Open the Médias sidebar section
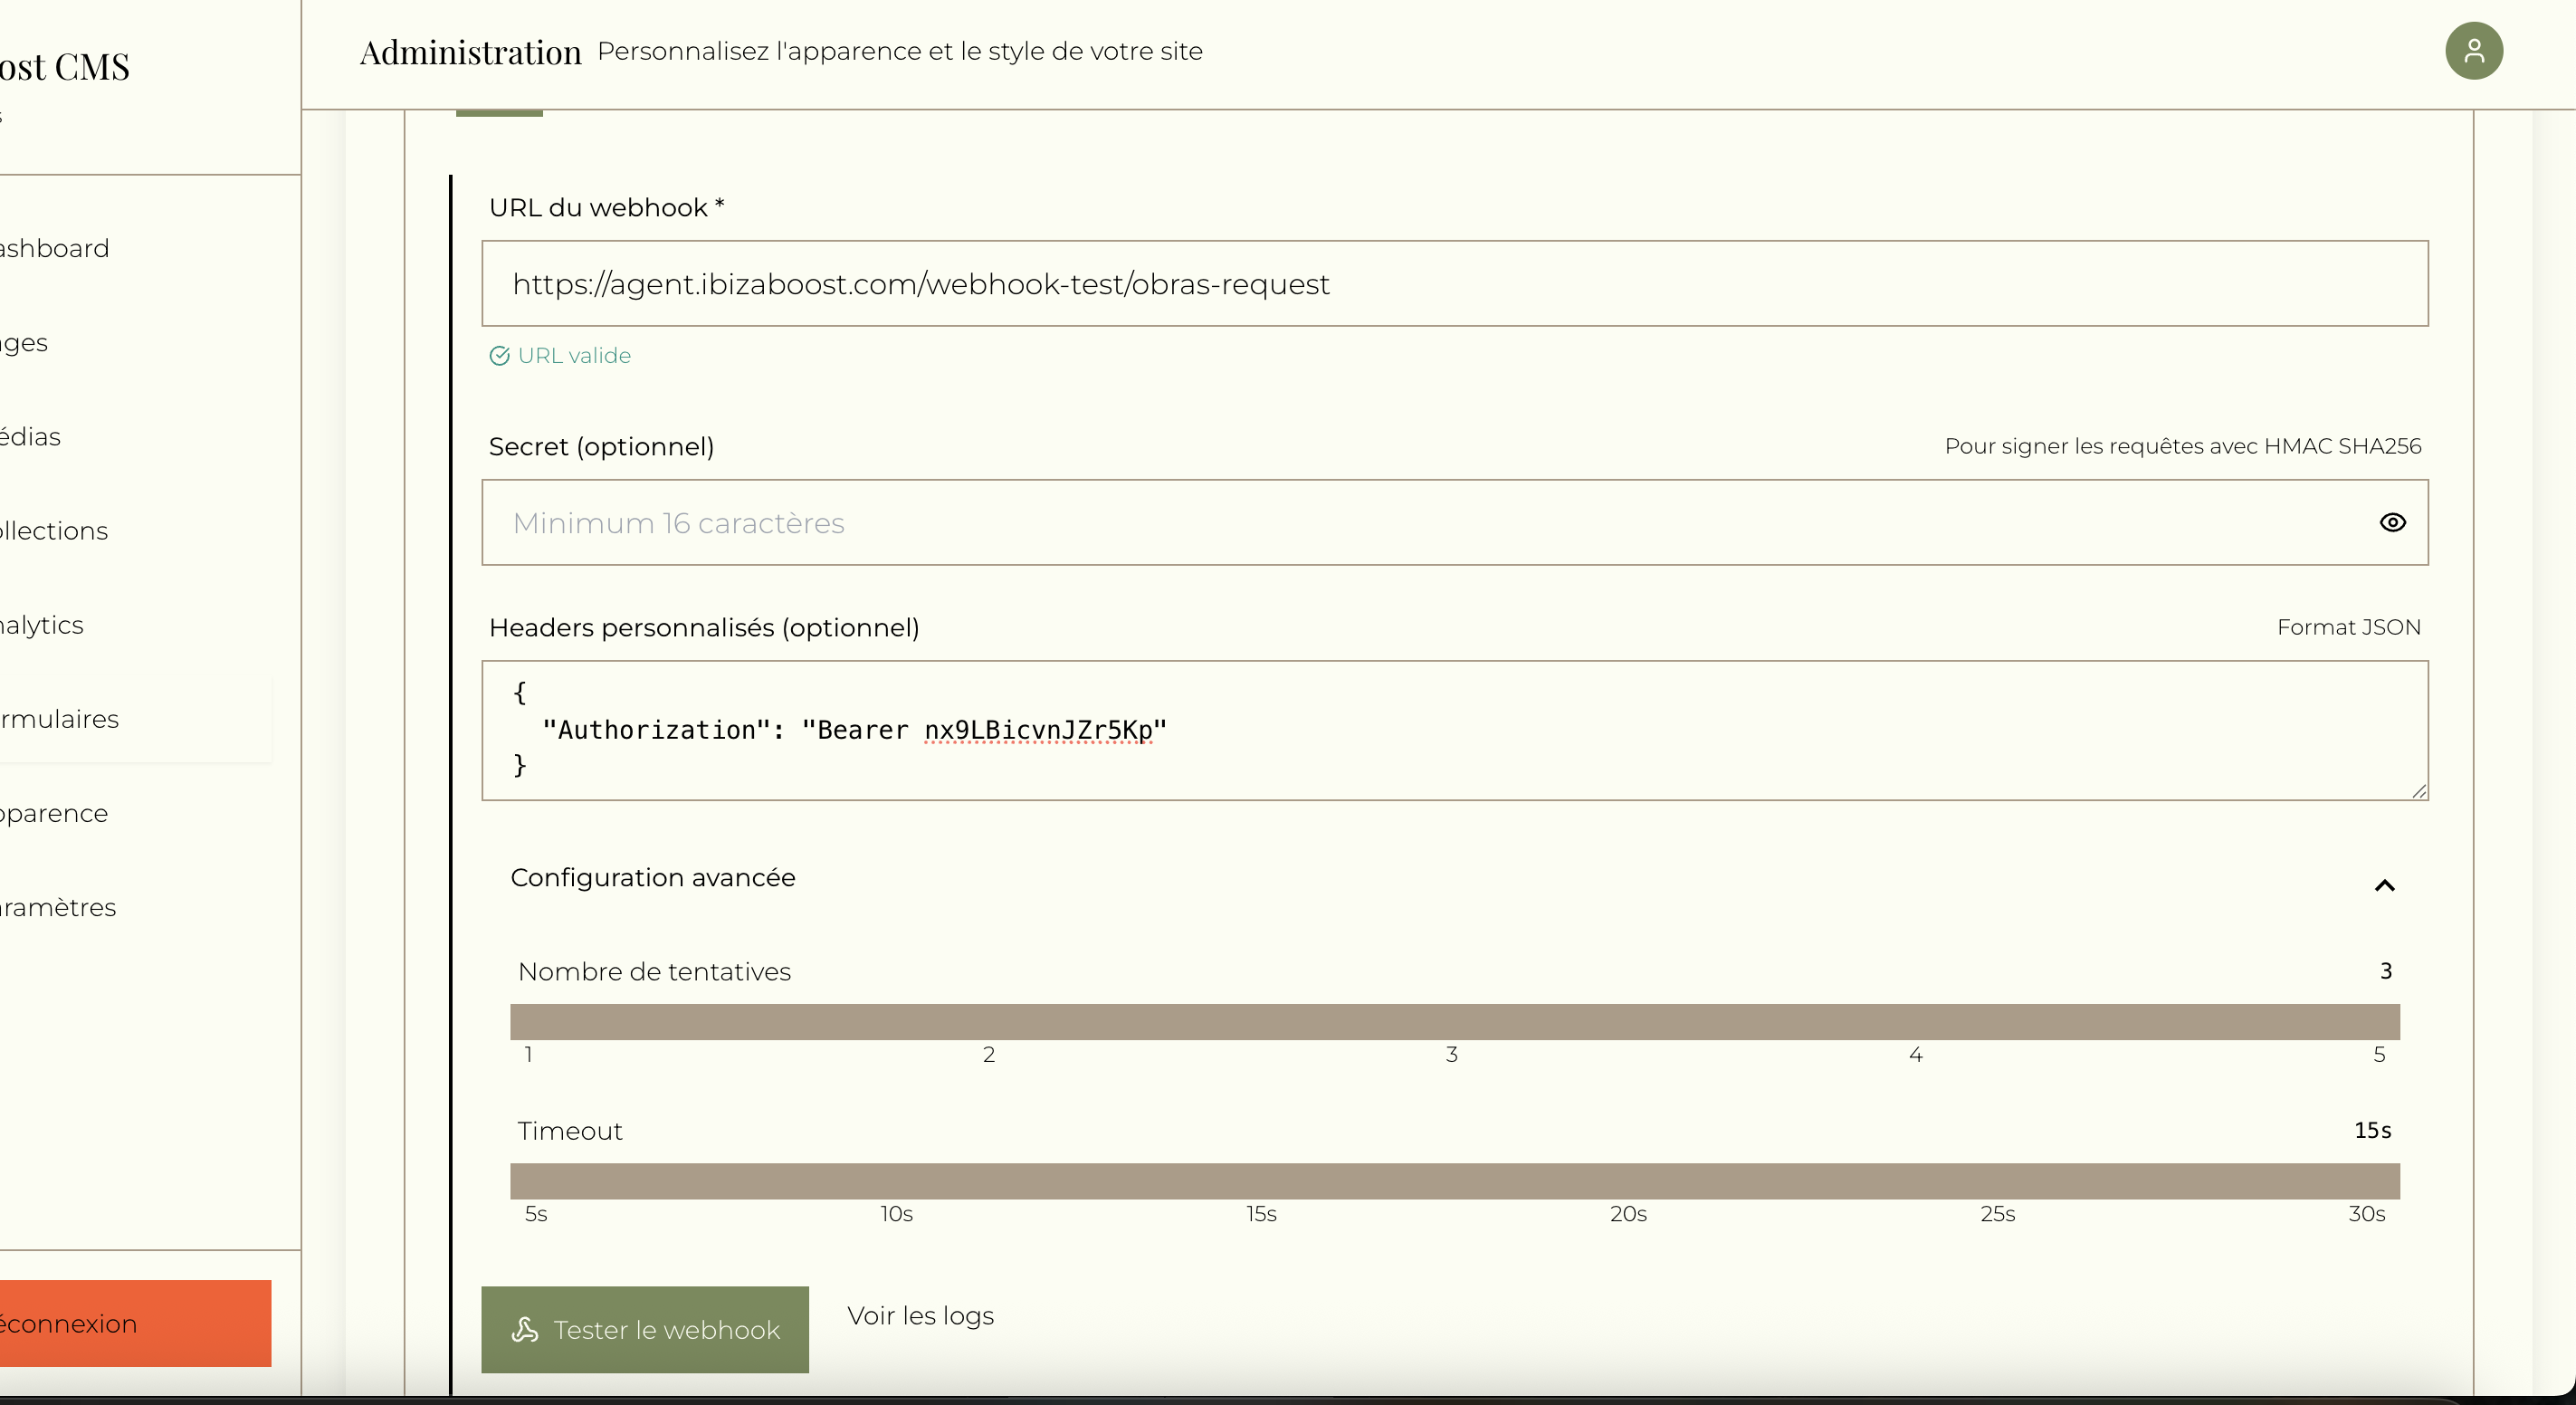This screenshot has width=2576, height=1405. (32, 437)
